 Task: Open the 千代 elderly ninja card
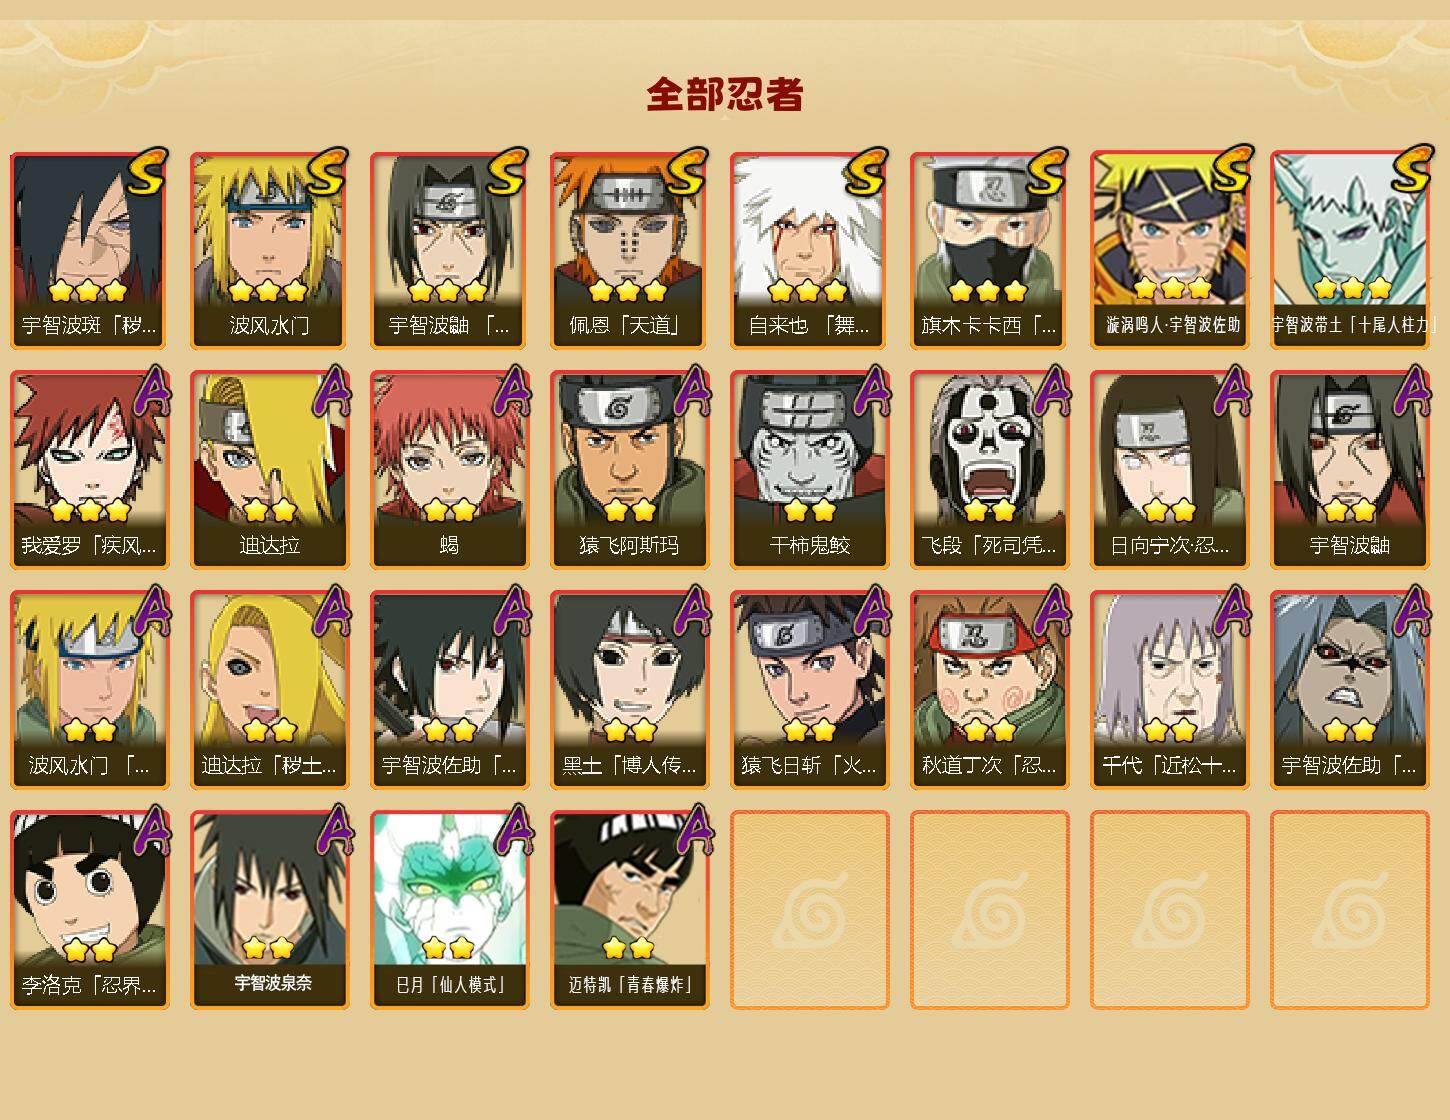tap(1169, 690)
